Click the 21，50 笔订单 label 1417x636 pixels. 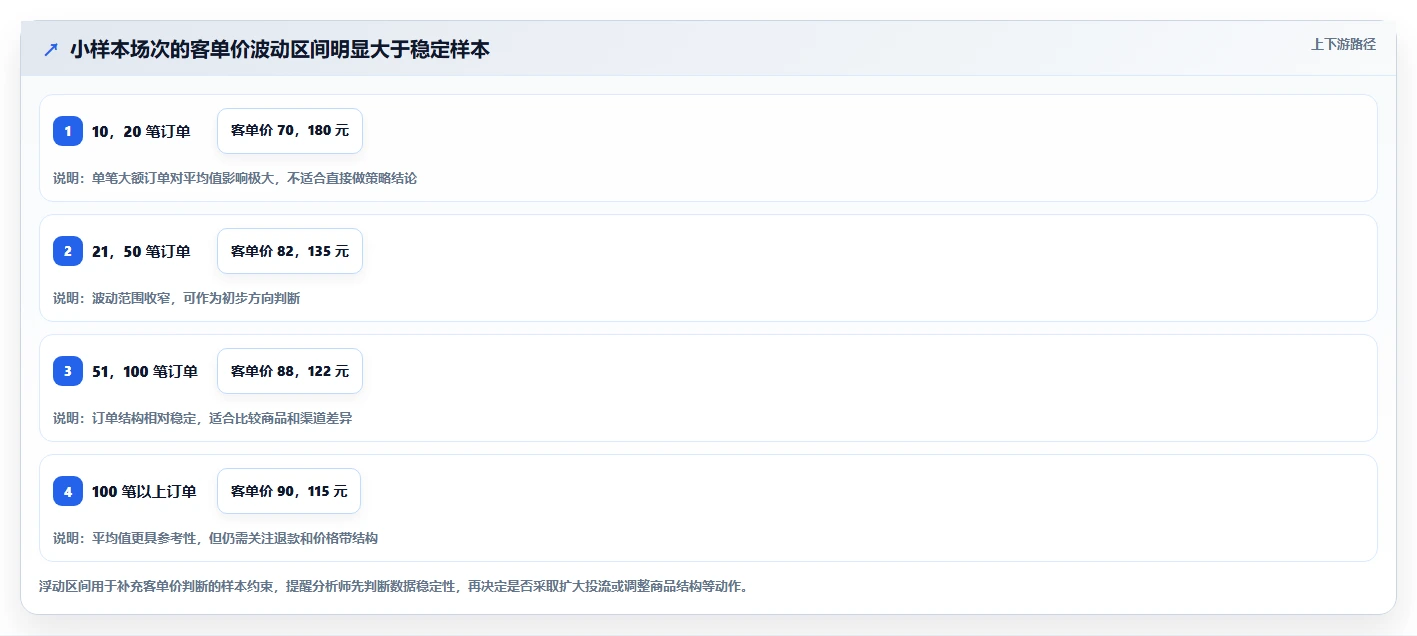(141, 251)
